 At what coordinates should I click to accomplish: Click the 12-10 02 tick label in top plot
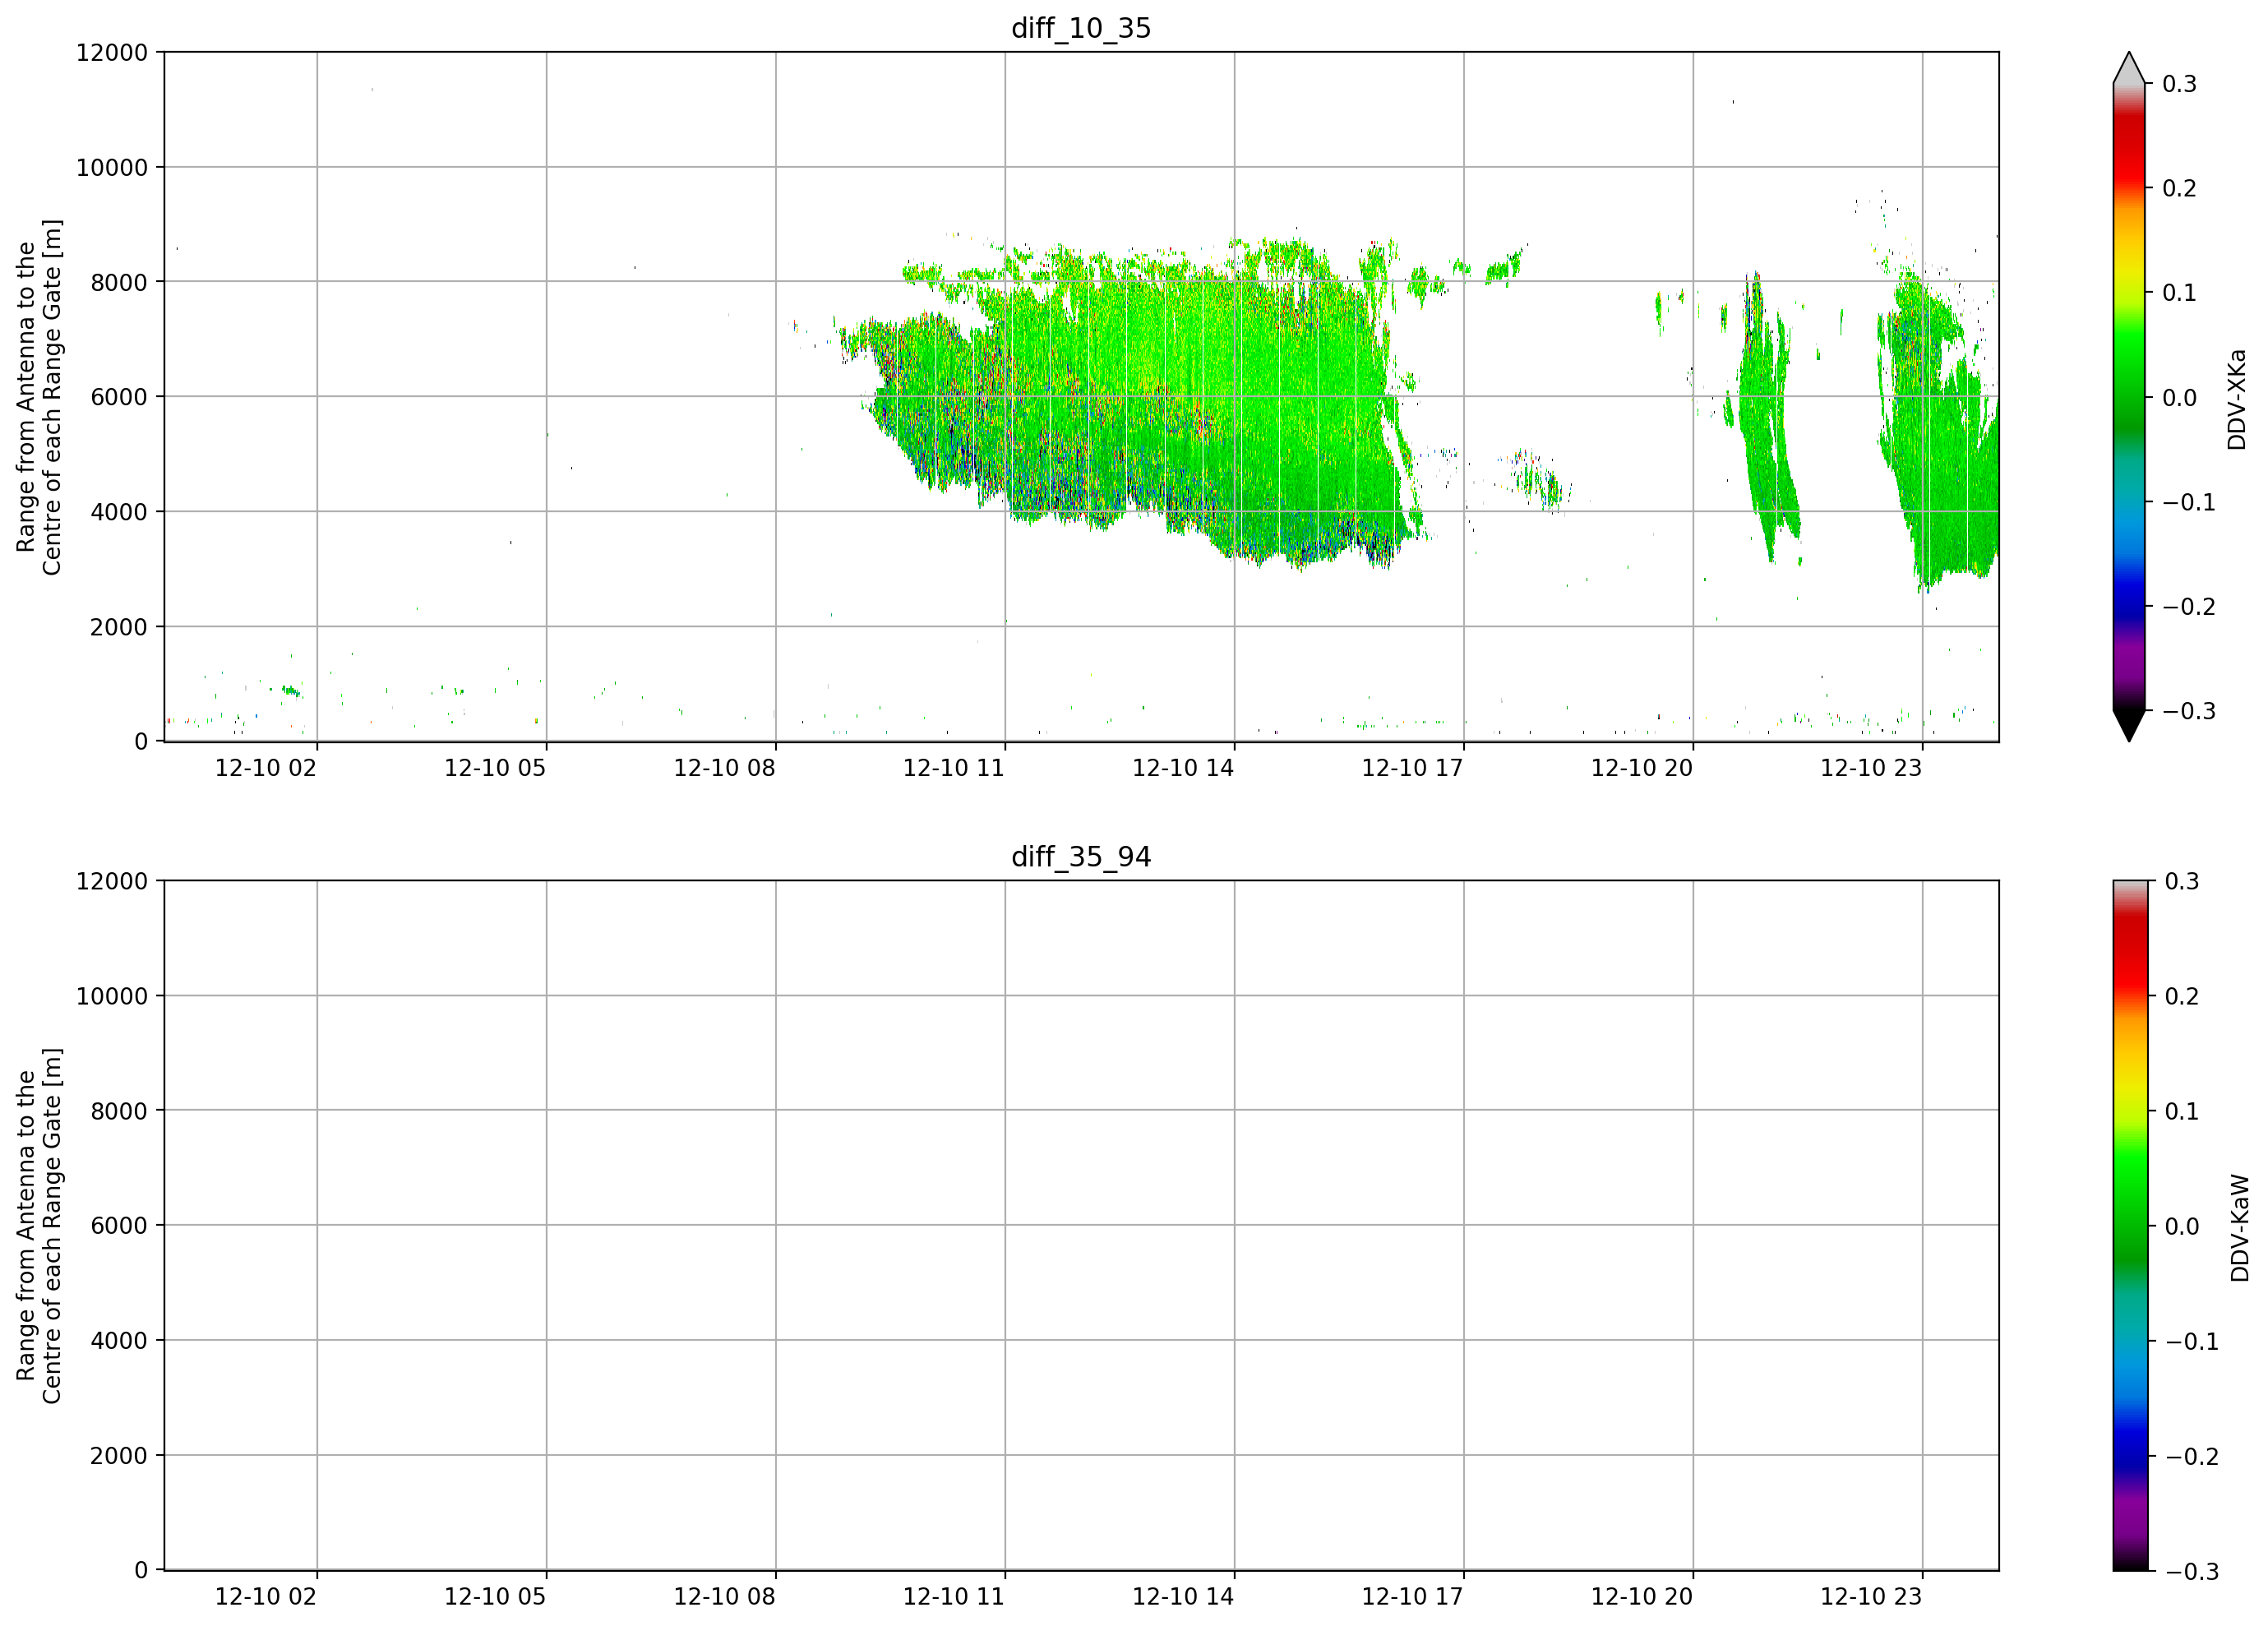pyautogui.click(x=265, y=768)
